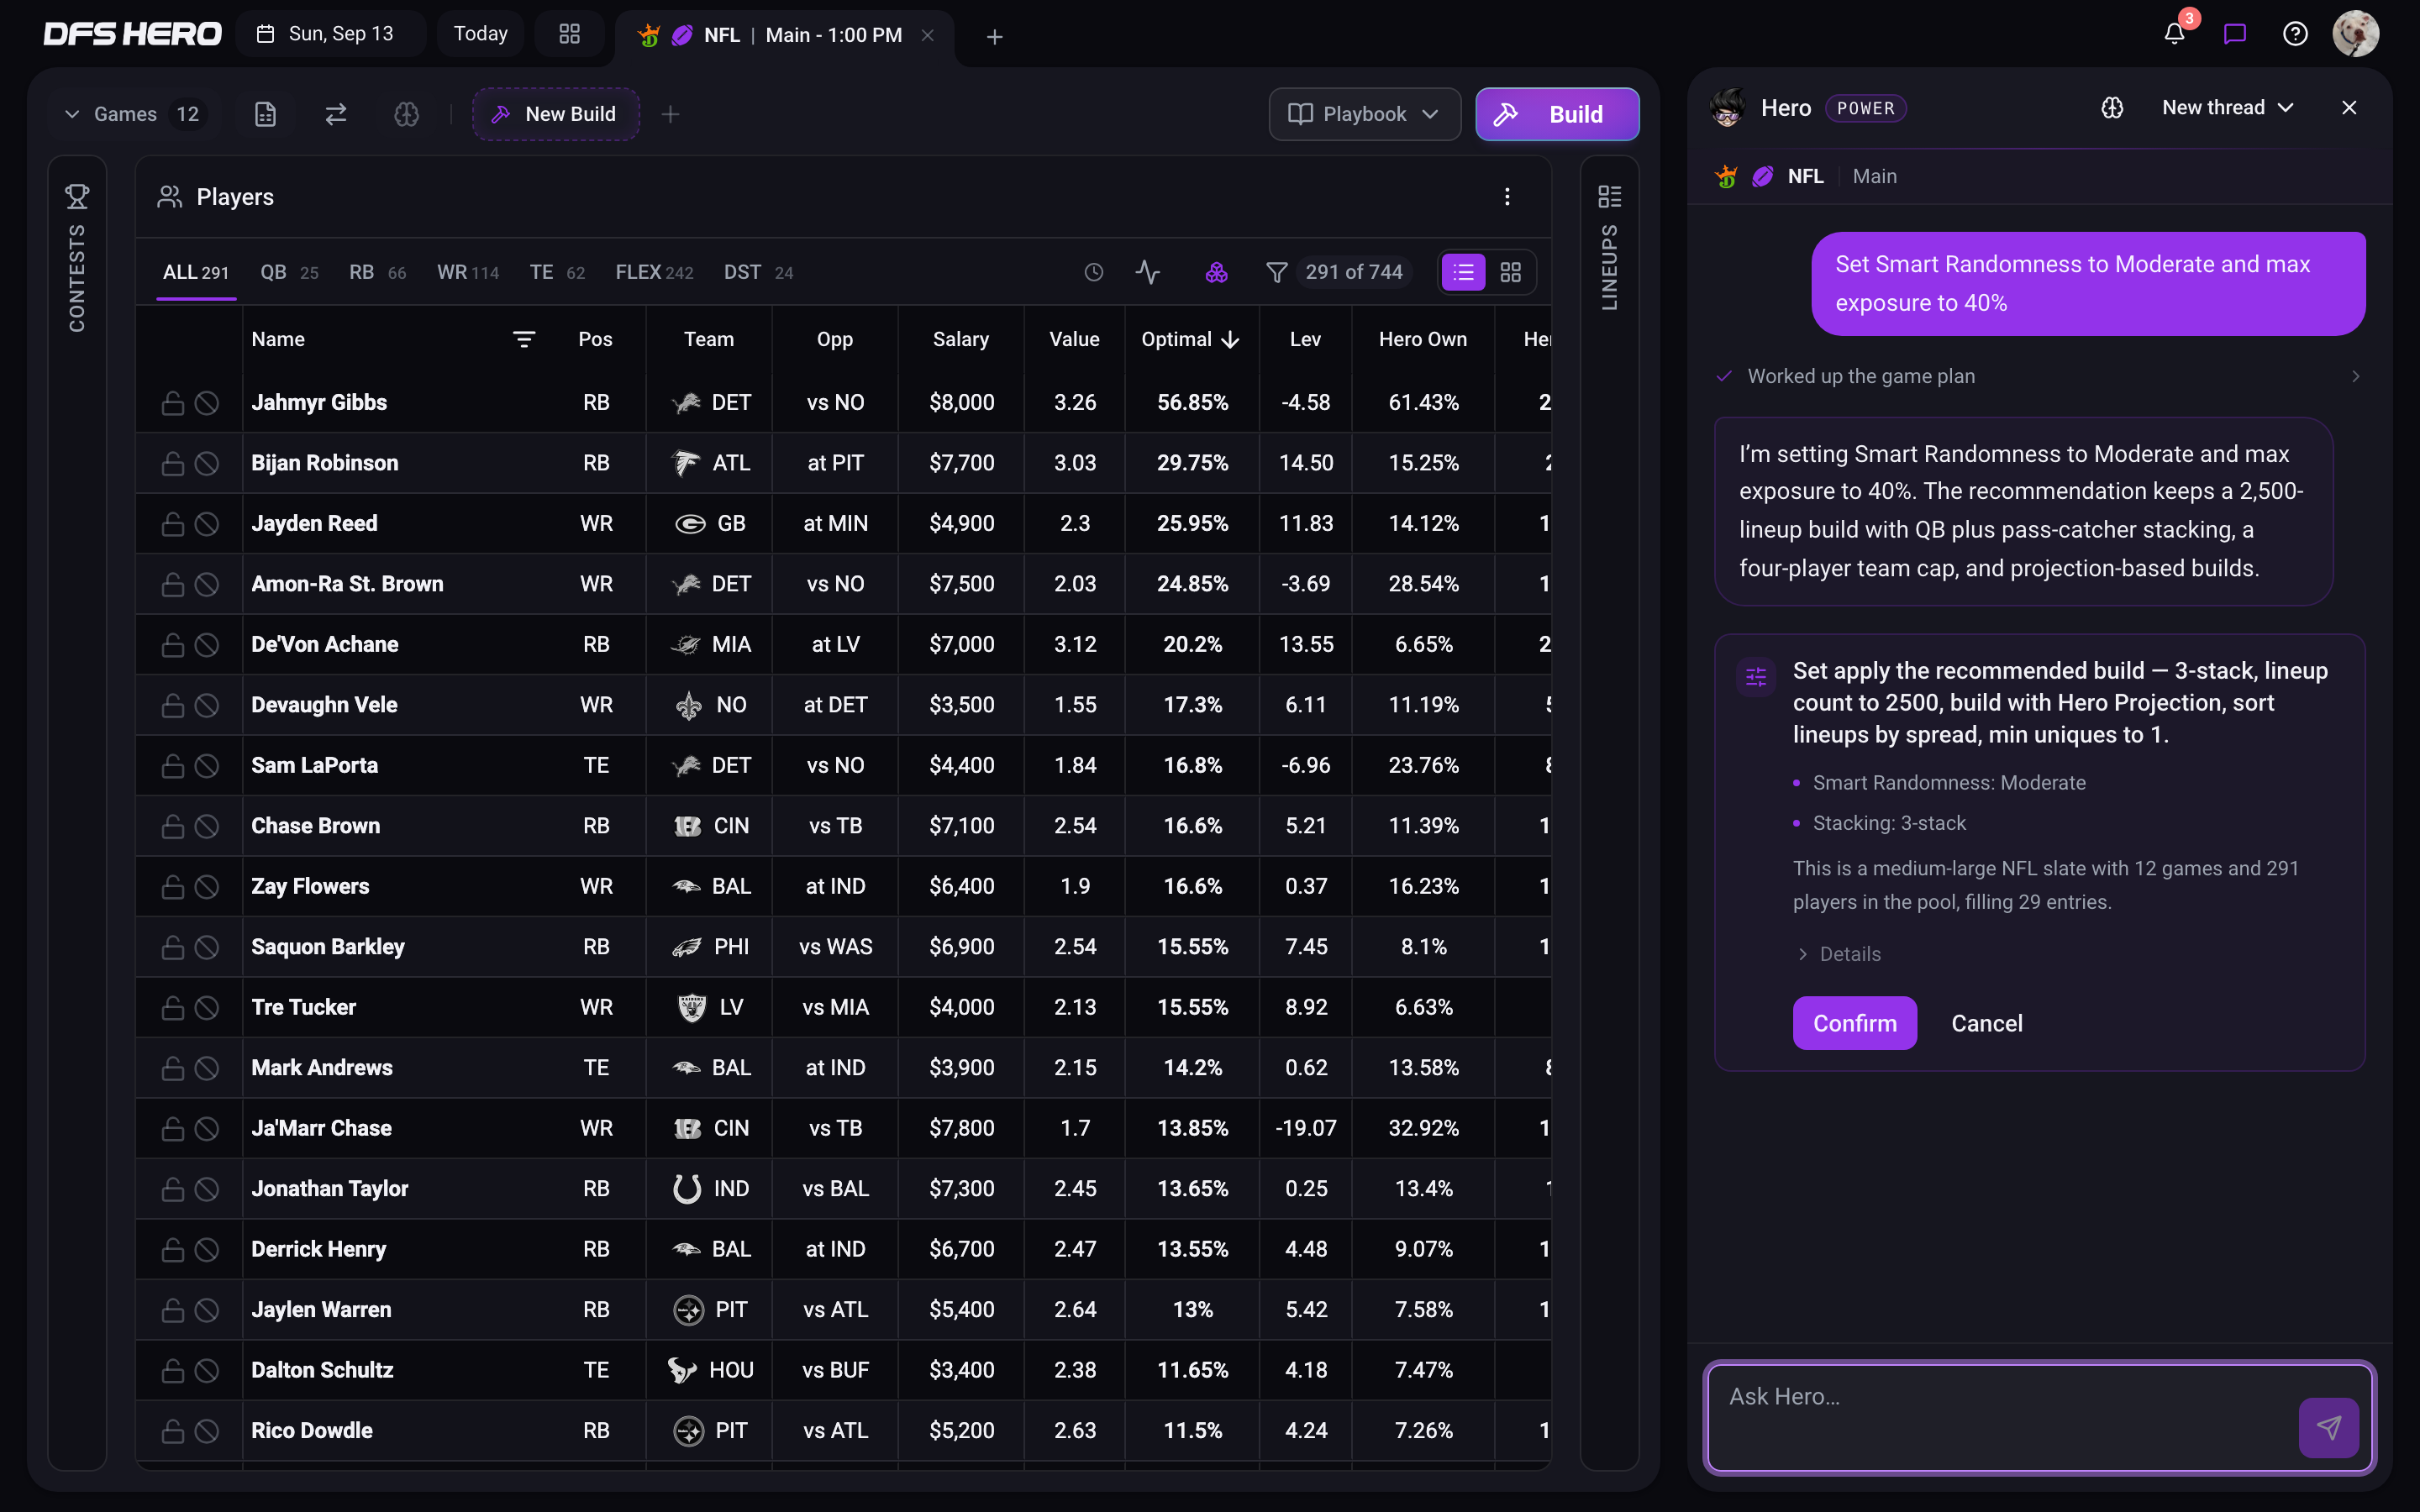The width and height of the screenshot is (2420, 1512).
Task: Exclude Ja'Marr Chase with the ban icon
Action: (206, 1128)
